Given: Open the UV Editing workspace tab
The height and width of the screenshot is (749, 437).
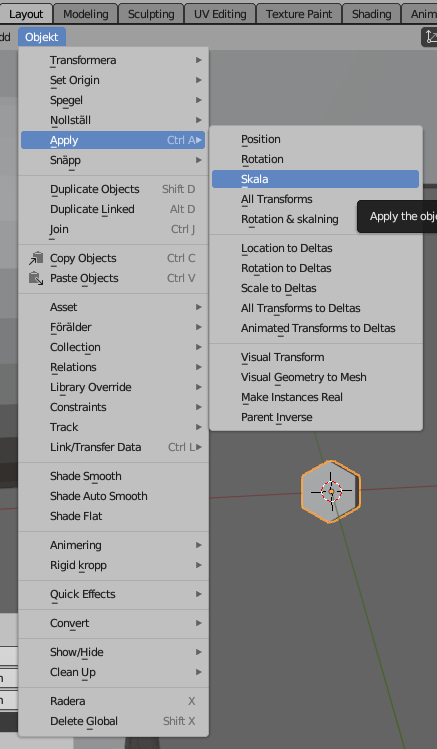Looking at the screenshot, I should tap(220, 14).
